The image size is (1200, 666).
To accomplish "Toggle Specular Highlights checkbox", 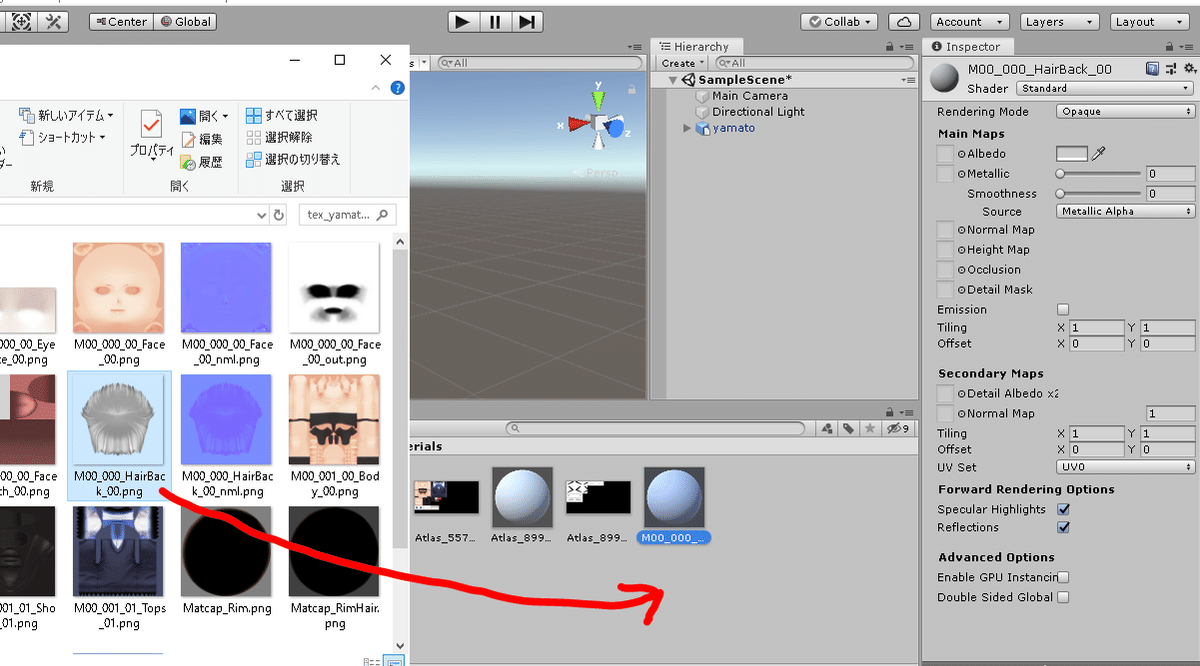I will click(1063, 509).
